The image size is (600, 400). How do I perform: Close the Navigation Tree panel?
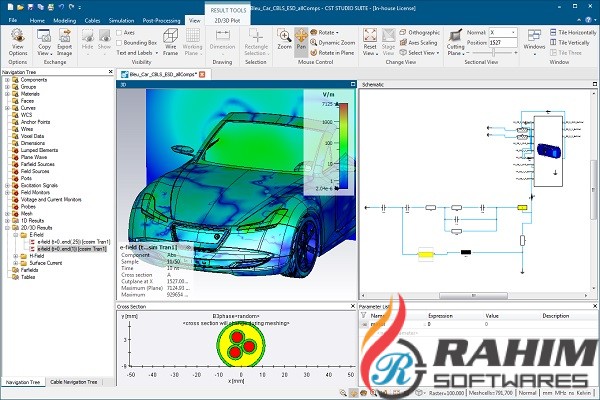click(111, 72)
